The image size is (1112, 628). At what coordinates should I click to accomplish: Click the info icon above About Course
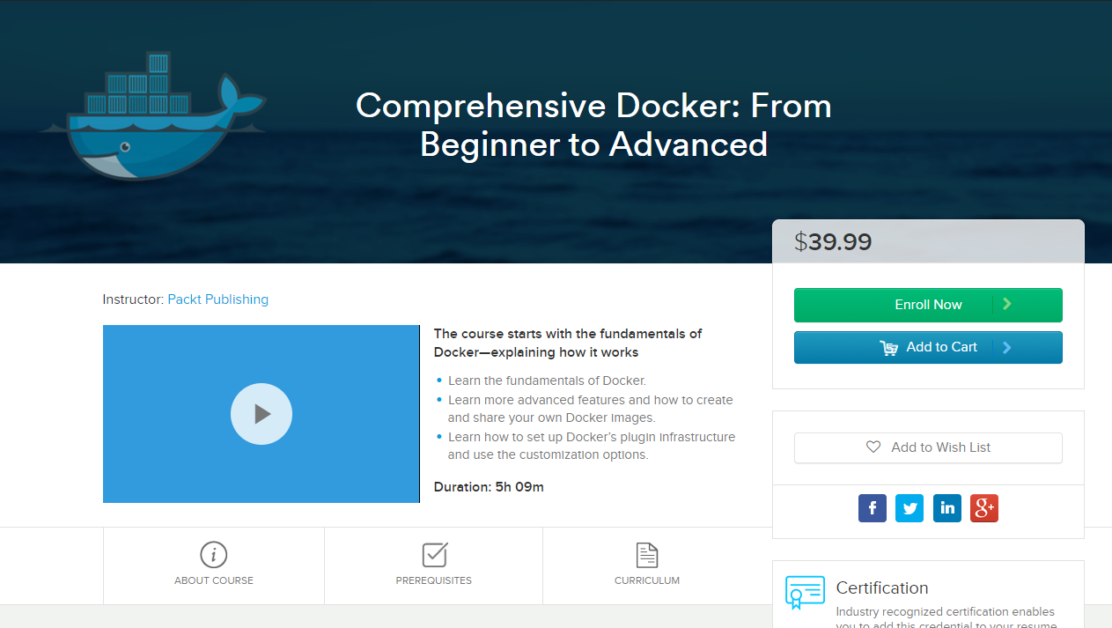tap(213, 553)
